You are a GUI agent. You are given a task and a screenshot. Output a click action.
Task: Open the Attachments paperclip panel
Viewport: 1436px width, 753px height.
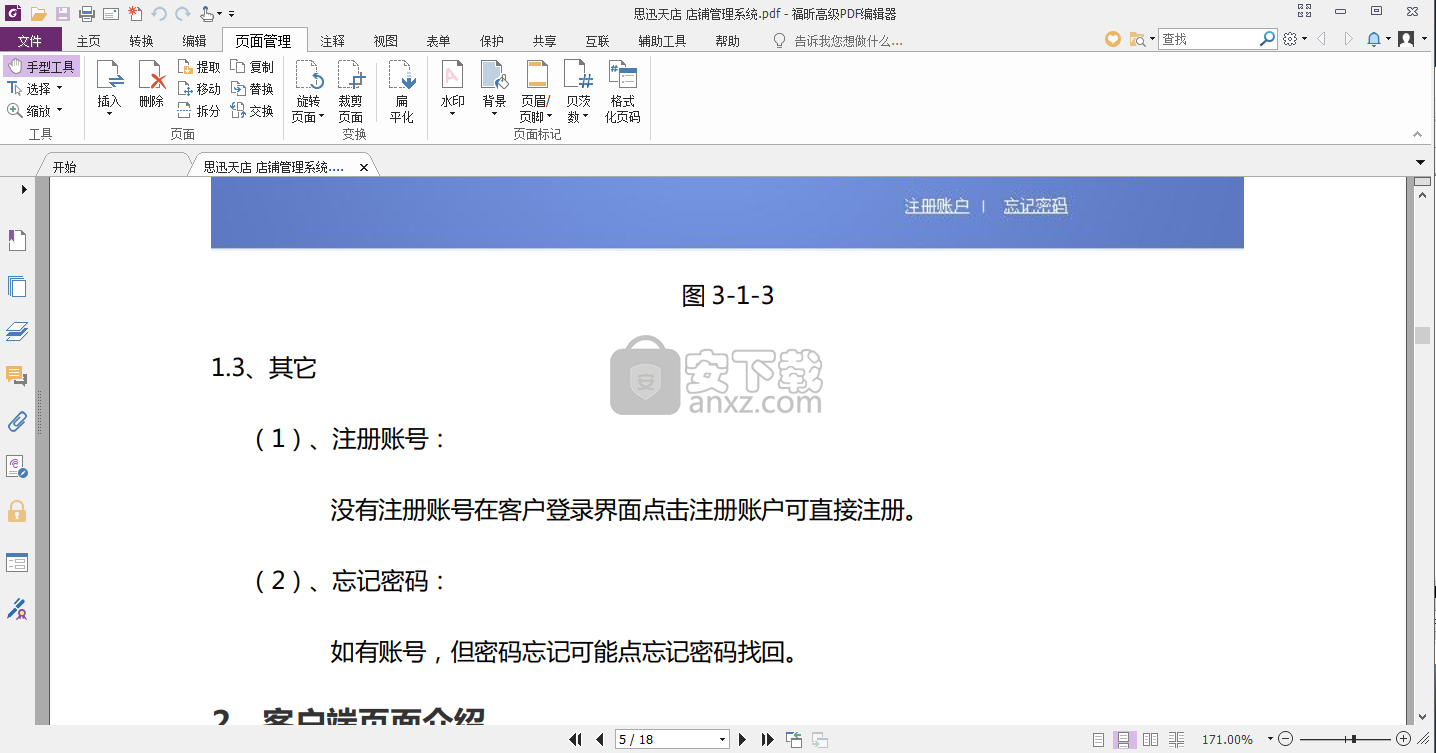(17, 421)
